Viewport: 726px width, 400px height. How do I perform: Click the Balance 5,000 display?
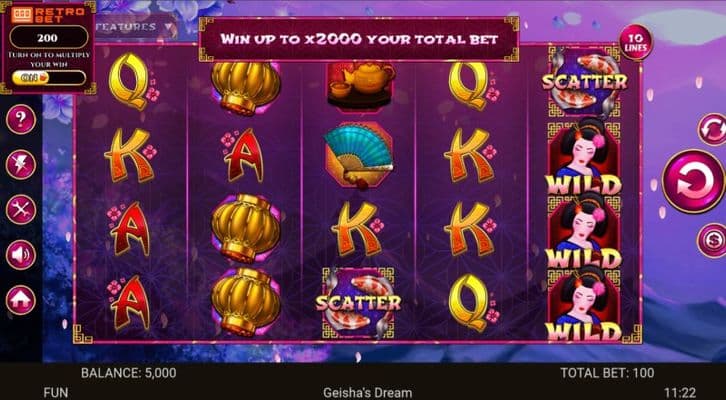[x=128, y=373]
